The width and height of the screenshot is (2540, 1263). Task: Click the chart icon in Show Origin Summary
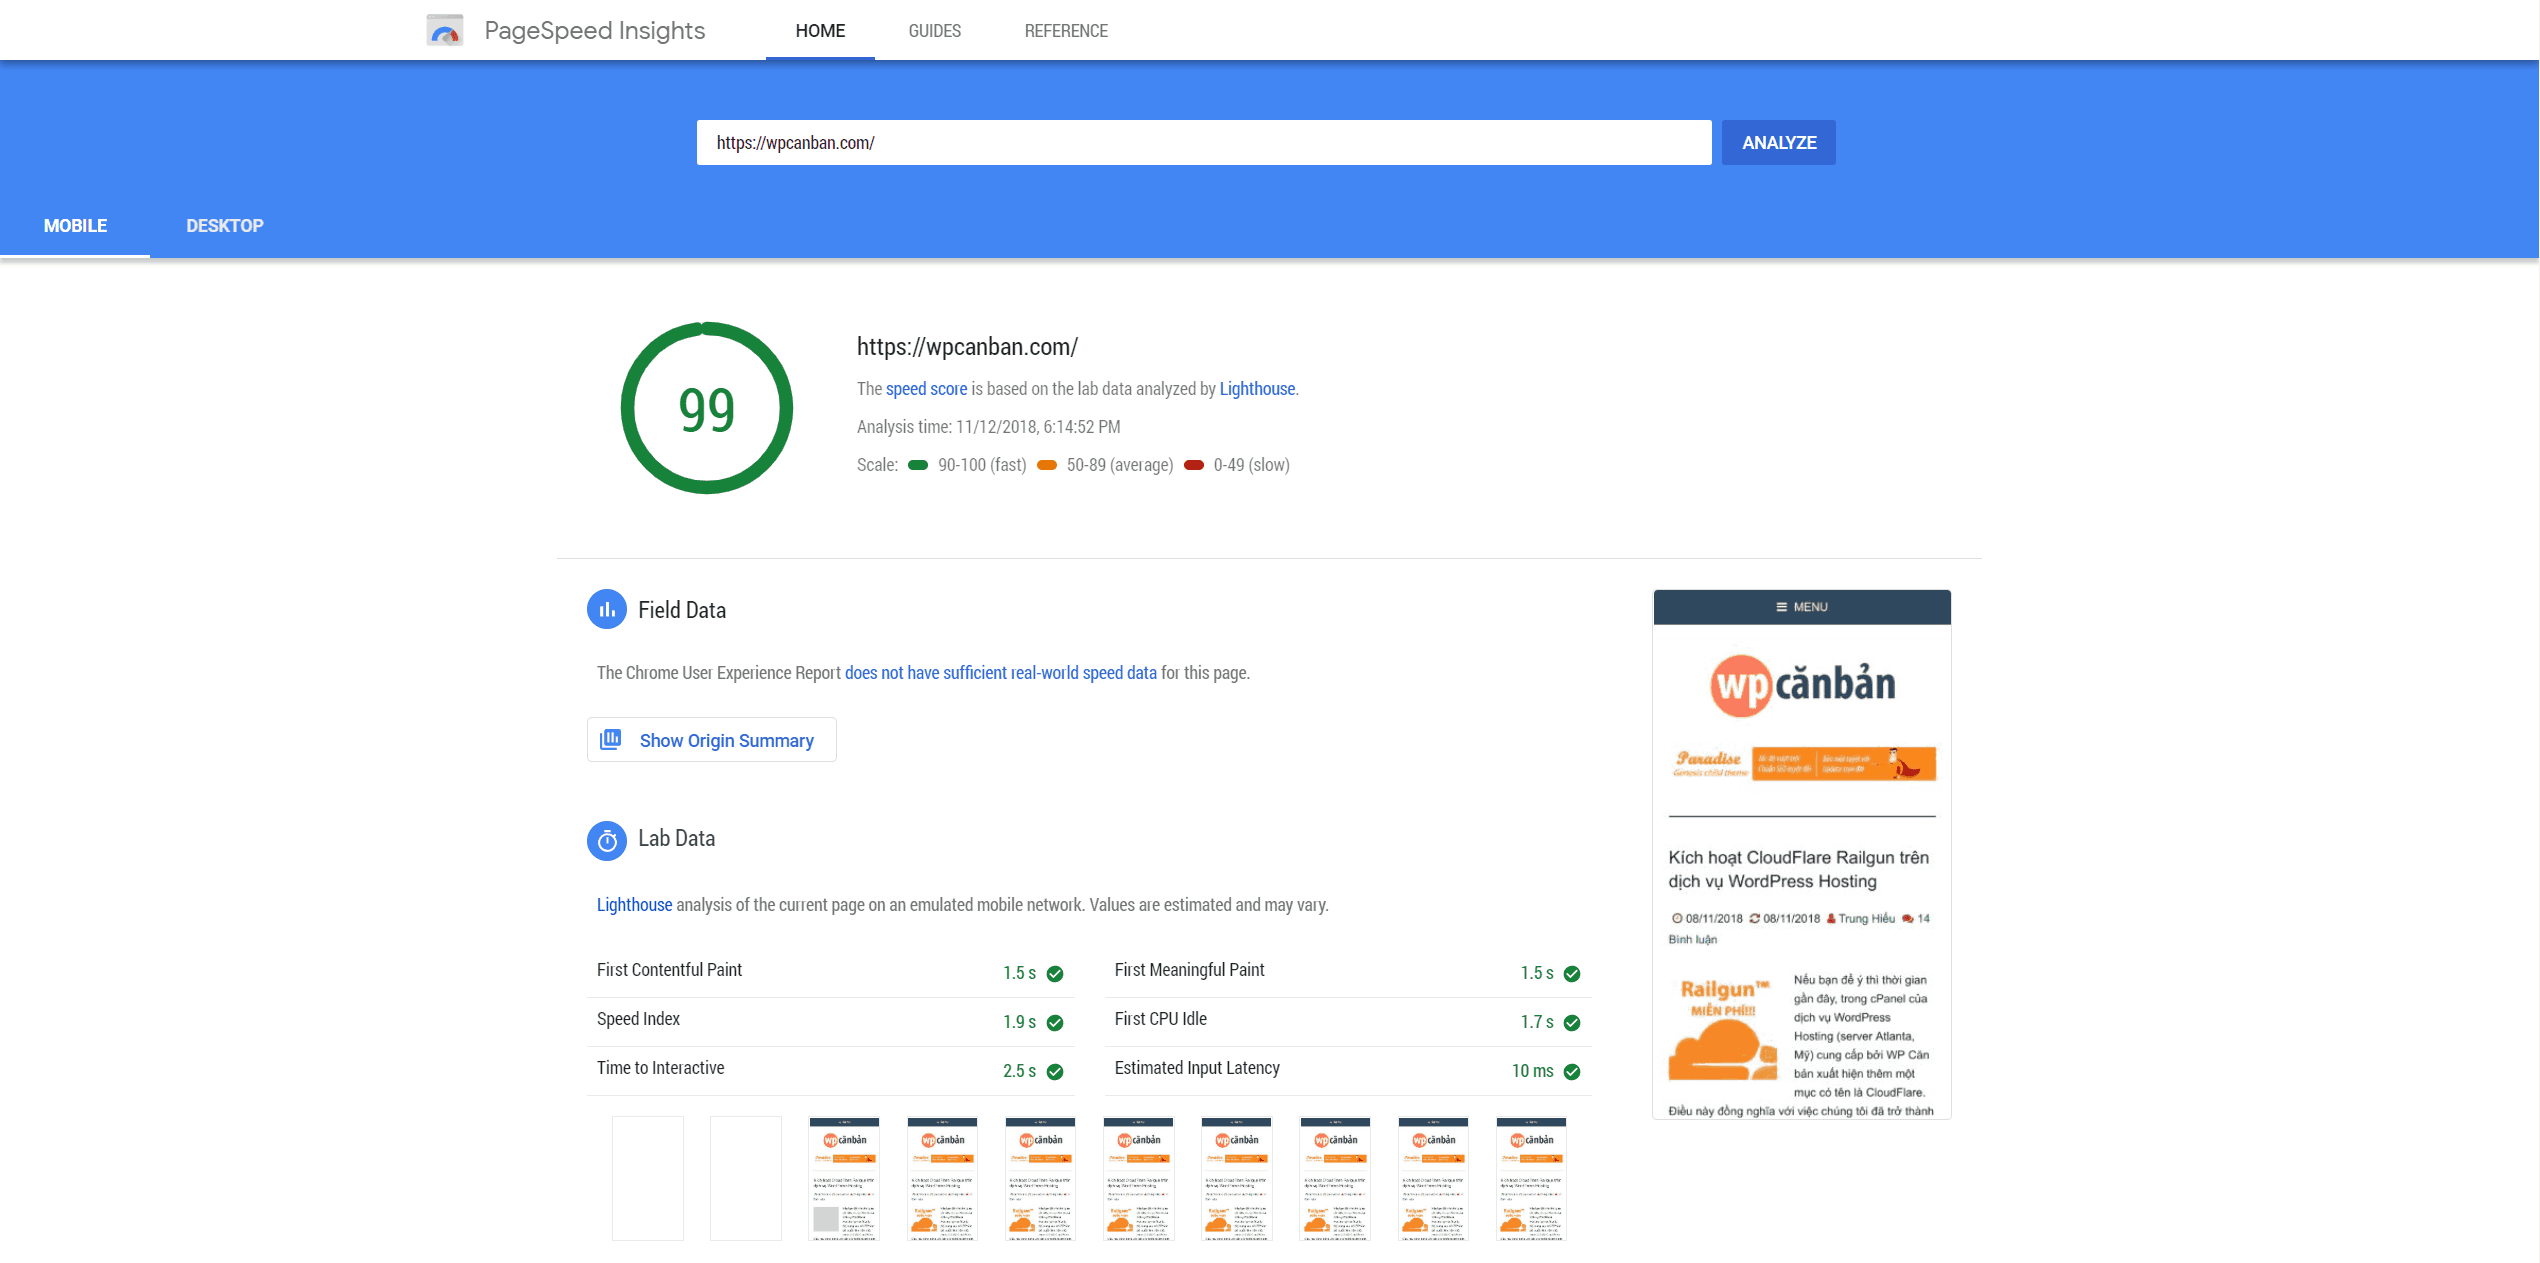point(610,739)
